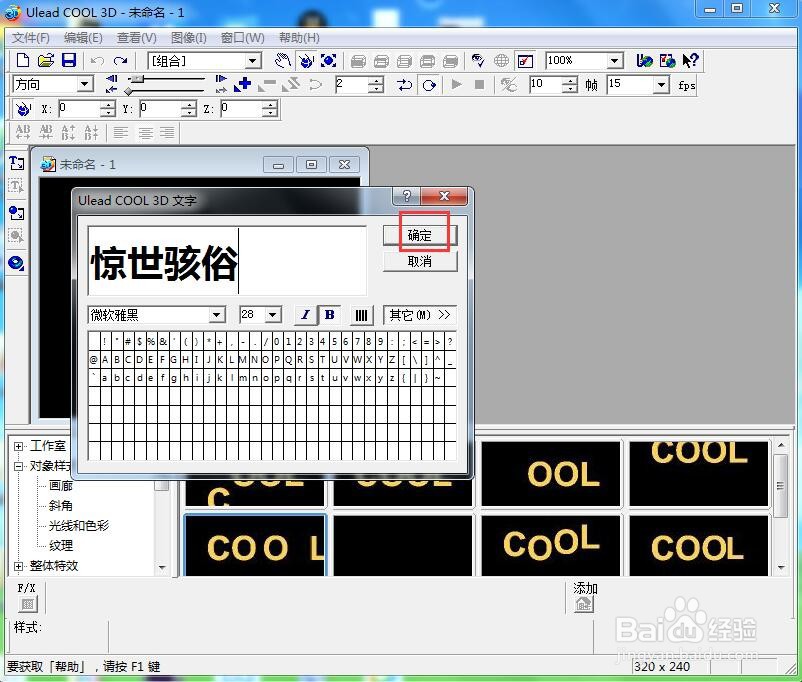This screenshot has width=802, height=682.
Task: Click the text input area with 惊世骇俗
Action: [227, 261]
